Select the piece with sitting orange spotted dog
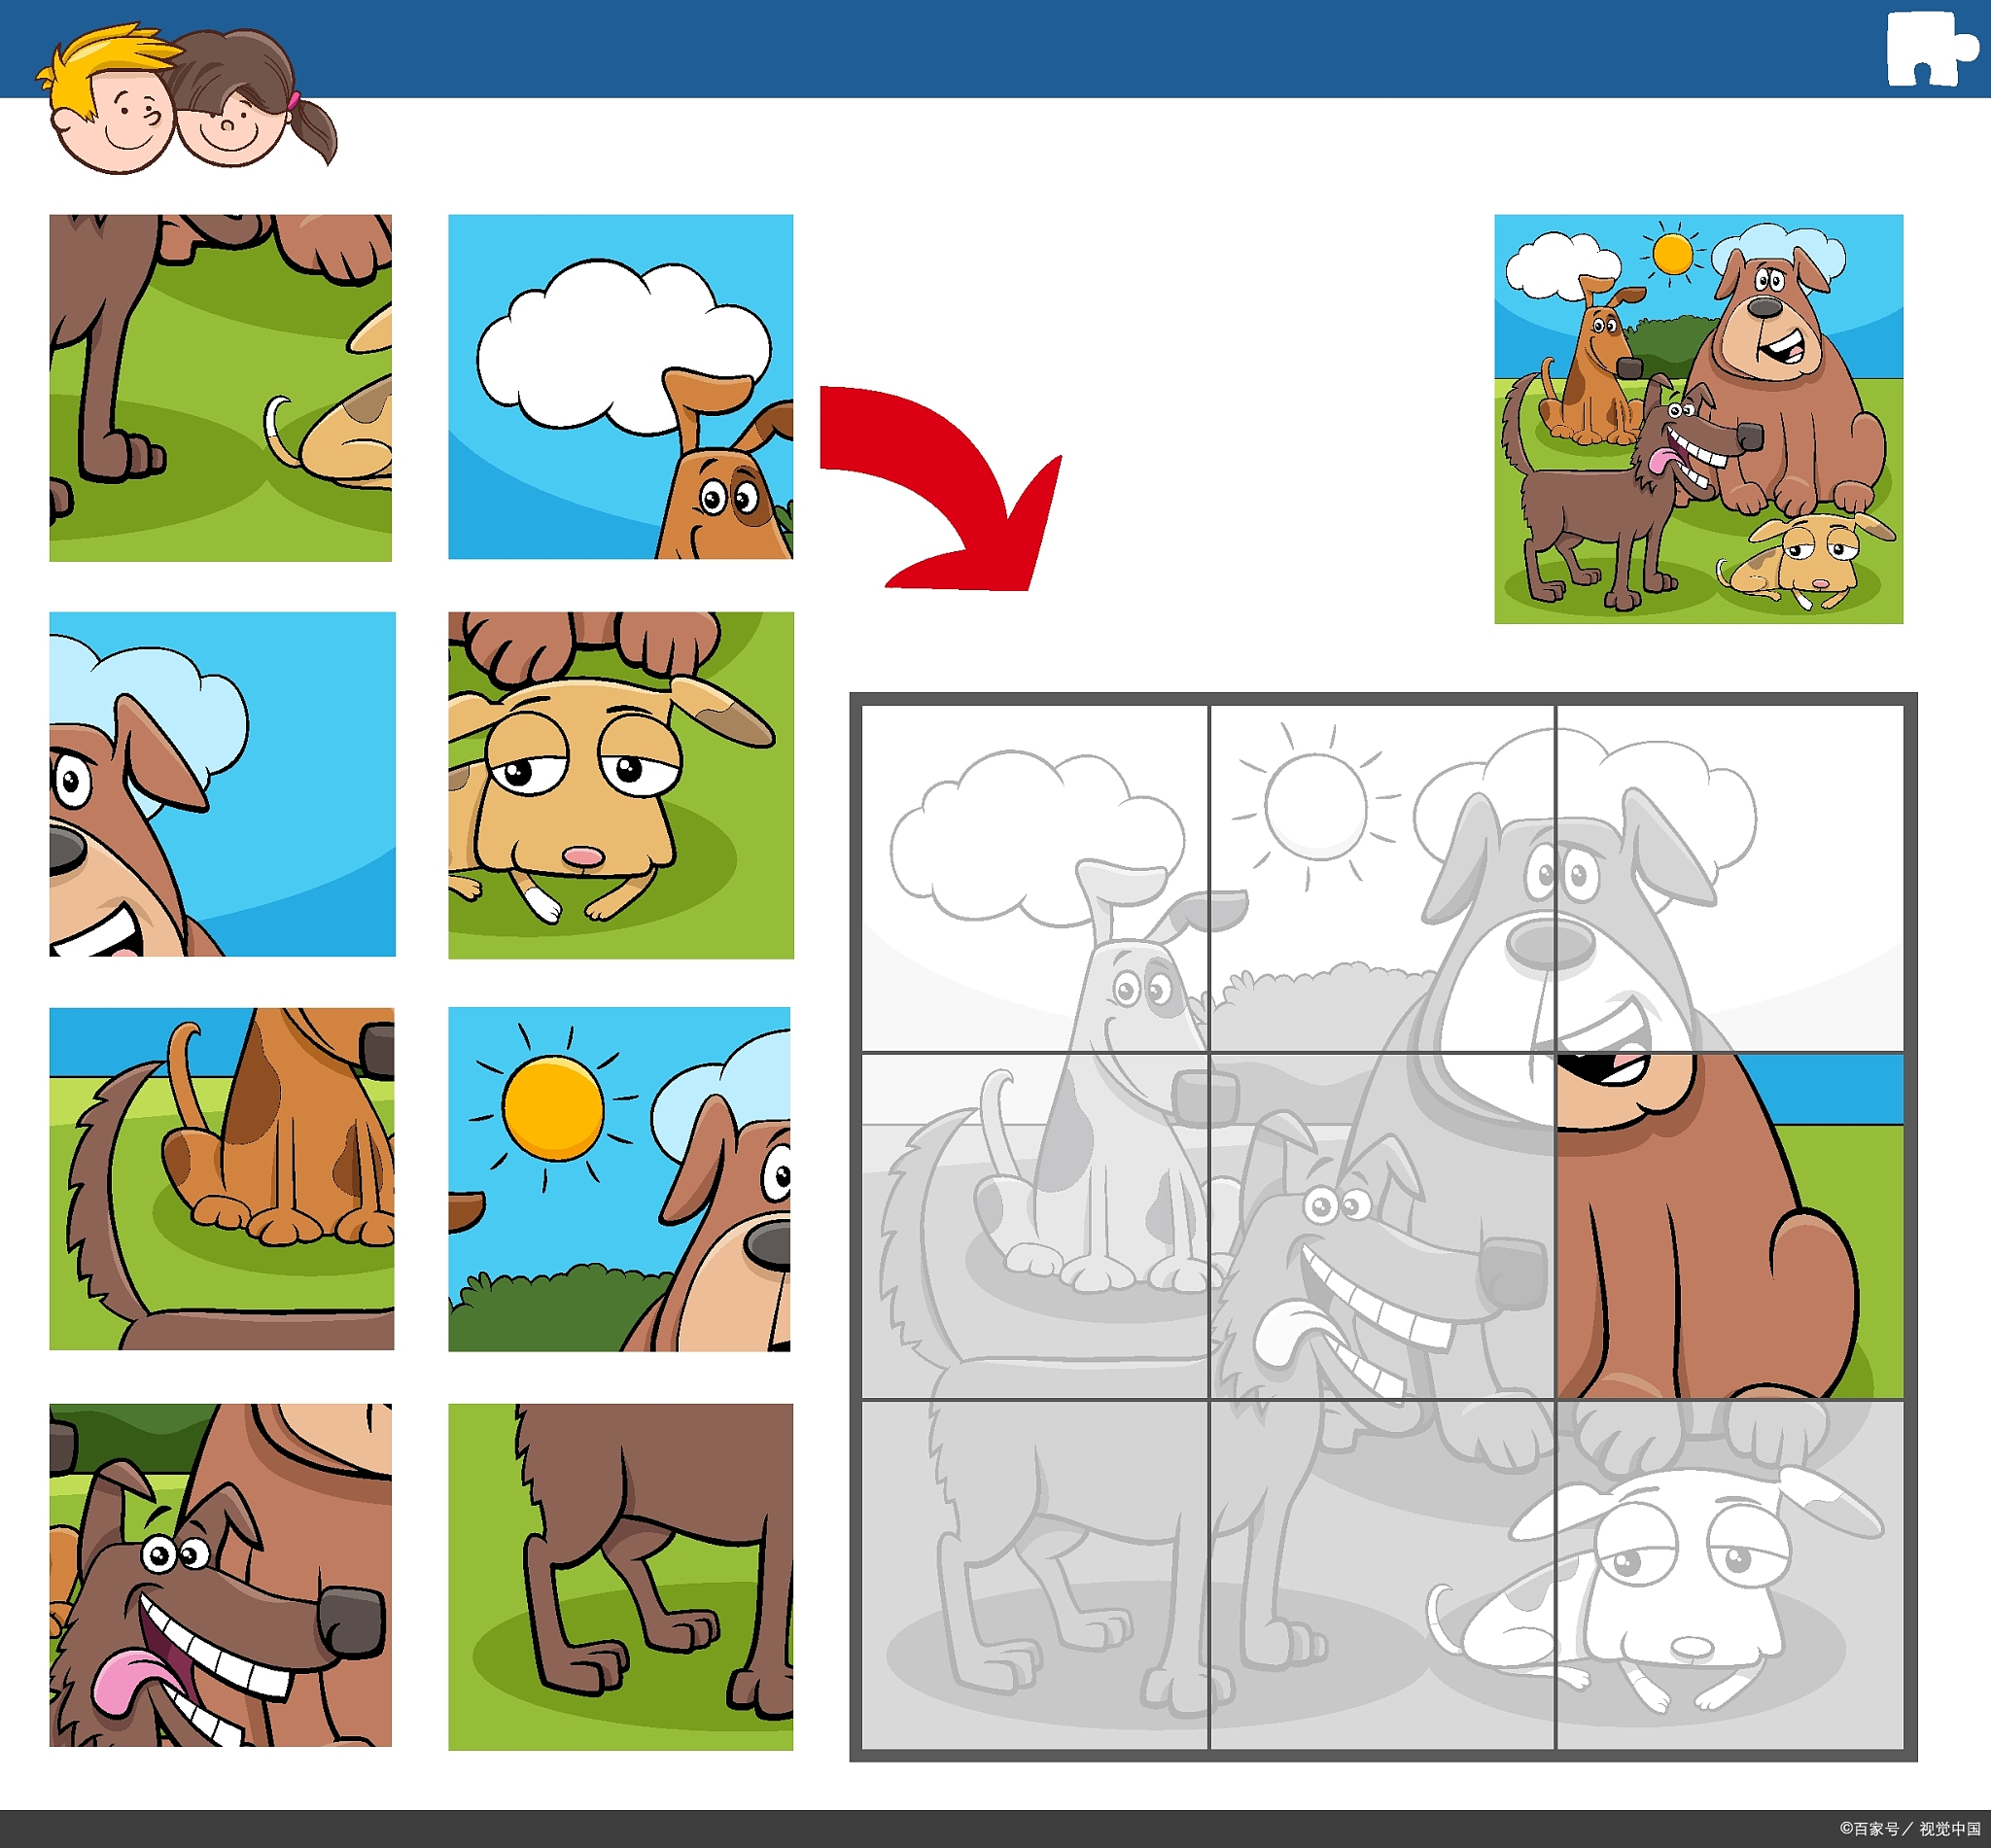Image resolution: width=1991 pixels, height=1848 pixels. tap(222, 1179)
